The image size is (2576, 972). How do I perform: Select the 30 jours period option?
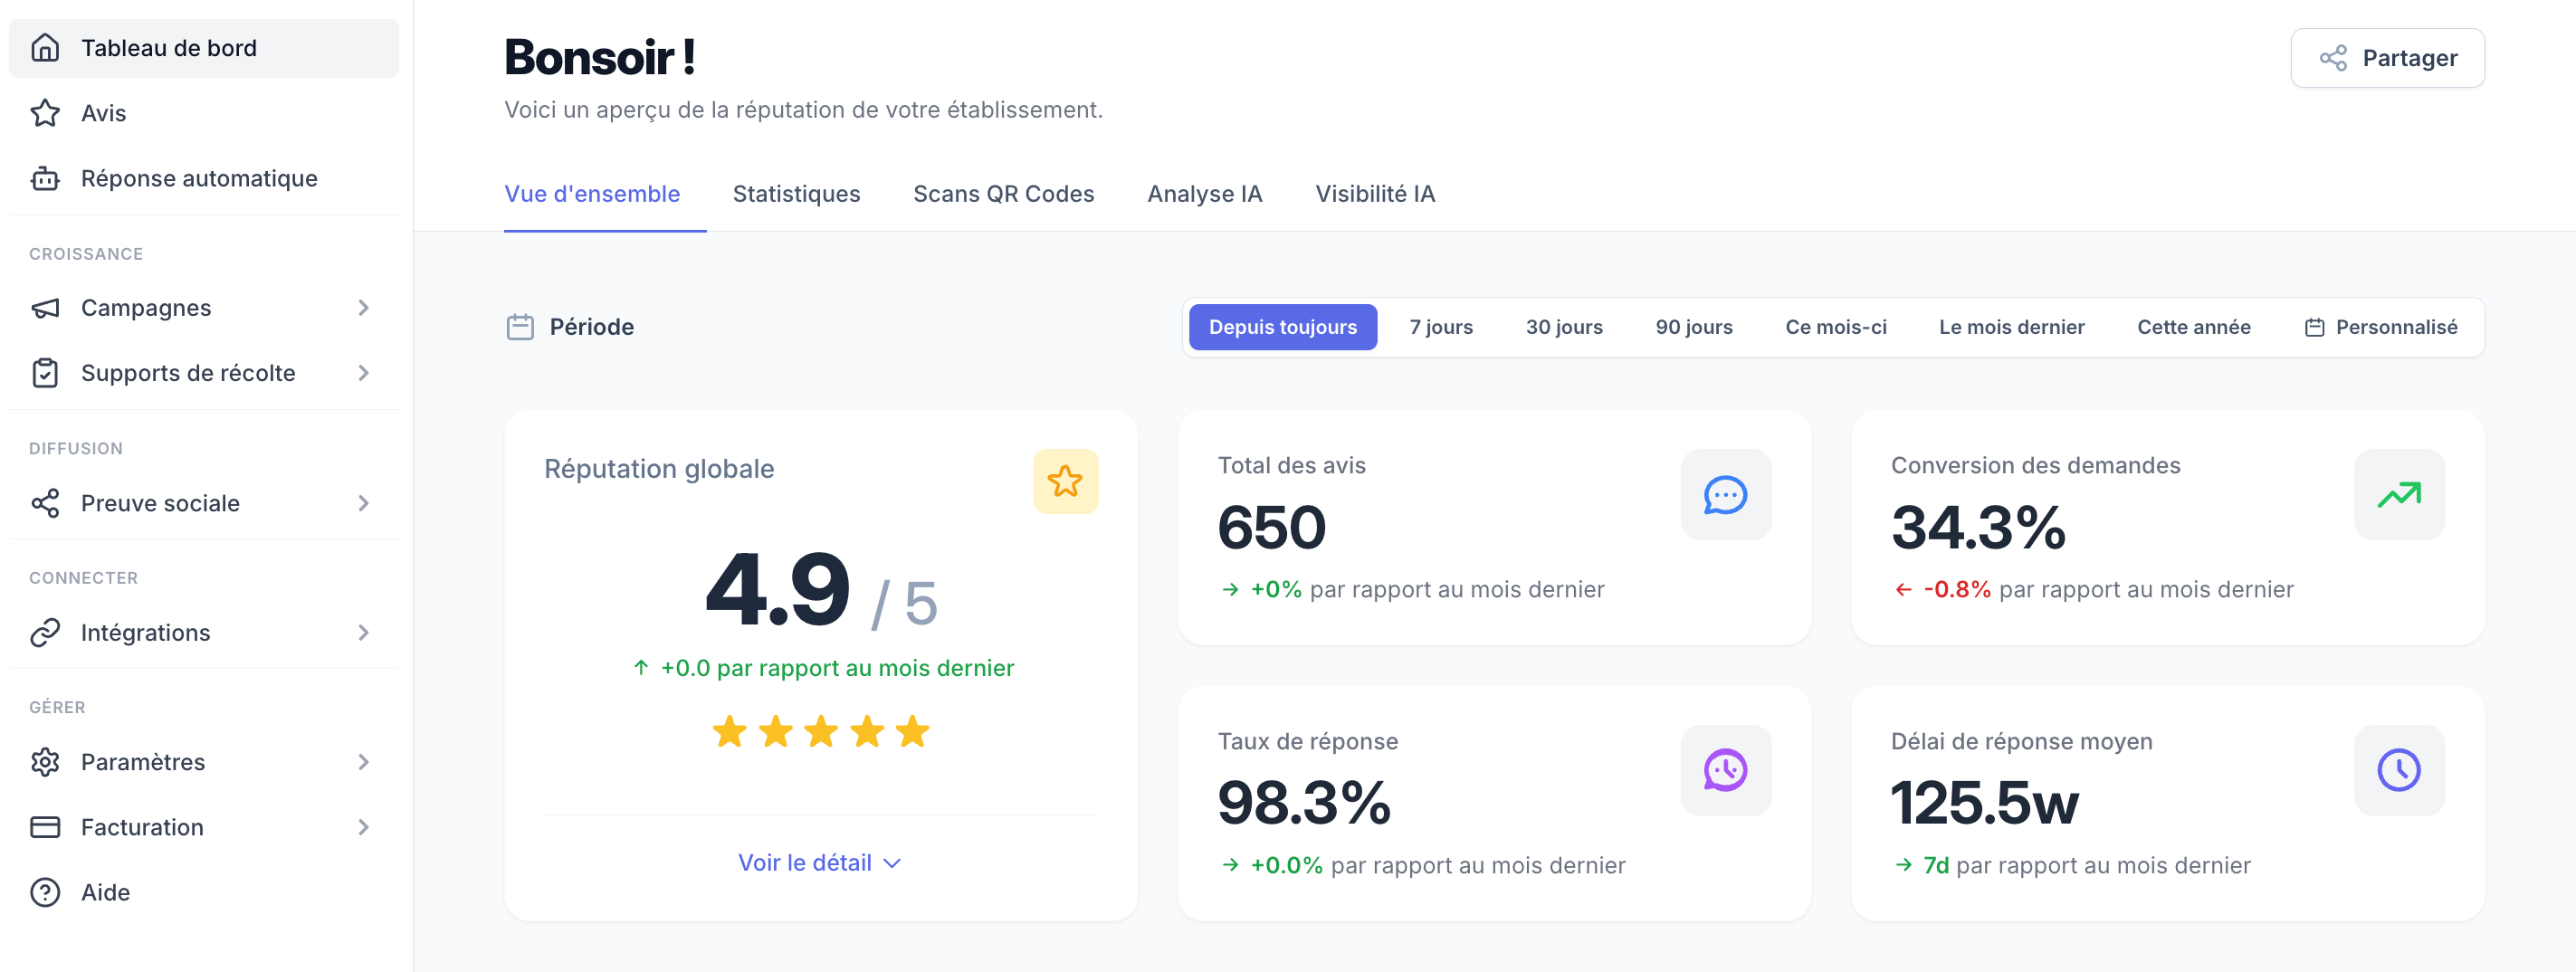(x=1563, y=327)
